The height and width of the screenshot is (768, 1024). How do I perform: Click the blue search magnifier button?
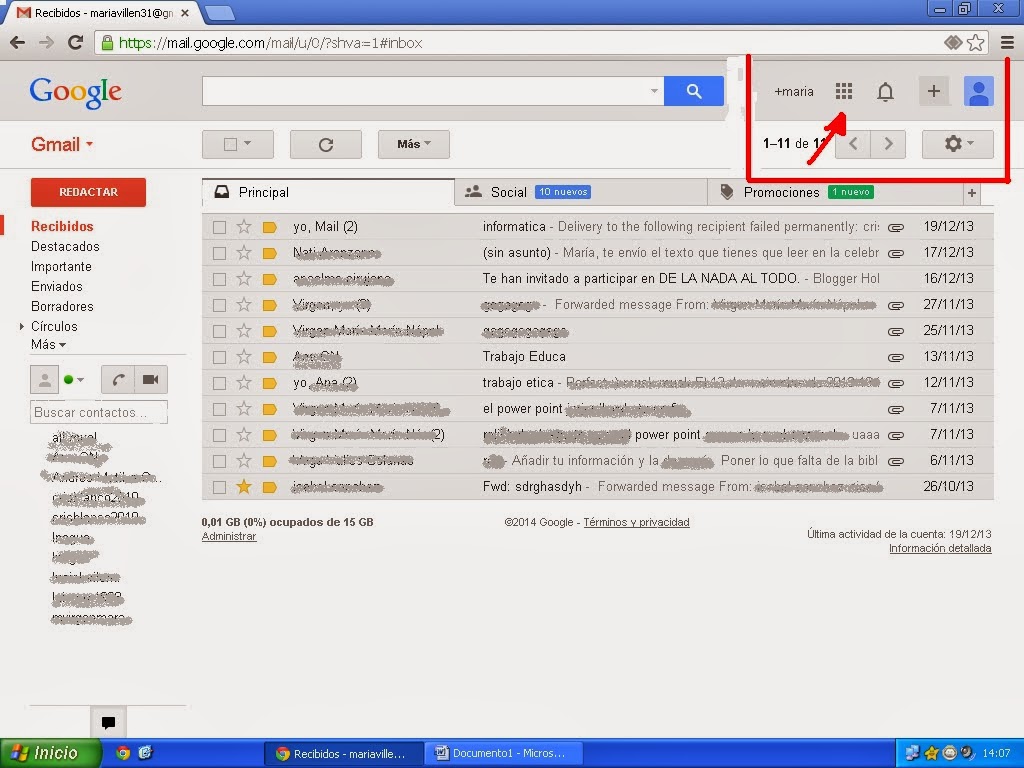click(x=694, y=91)
